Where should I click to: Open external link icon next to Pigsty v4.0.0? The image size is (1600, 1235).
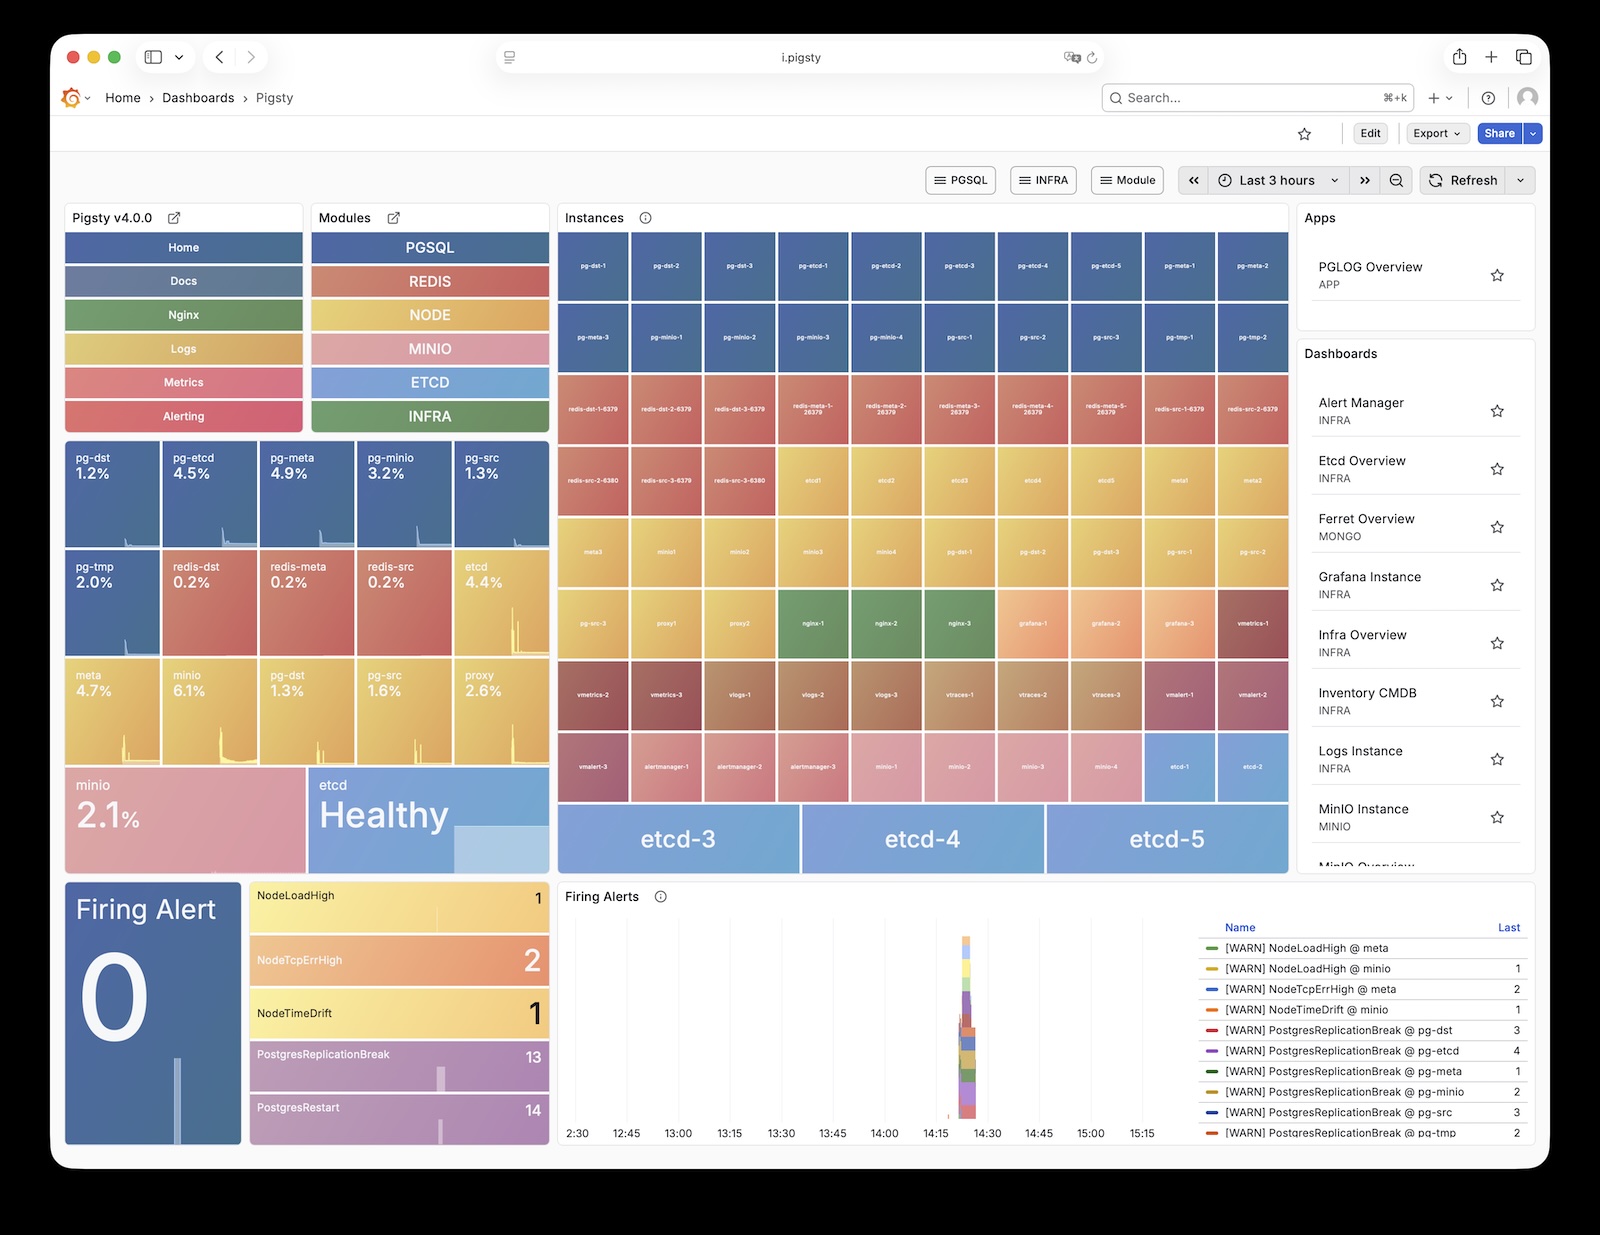click(x=174, y=218)
